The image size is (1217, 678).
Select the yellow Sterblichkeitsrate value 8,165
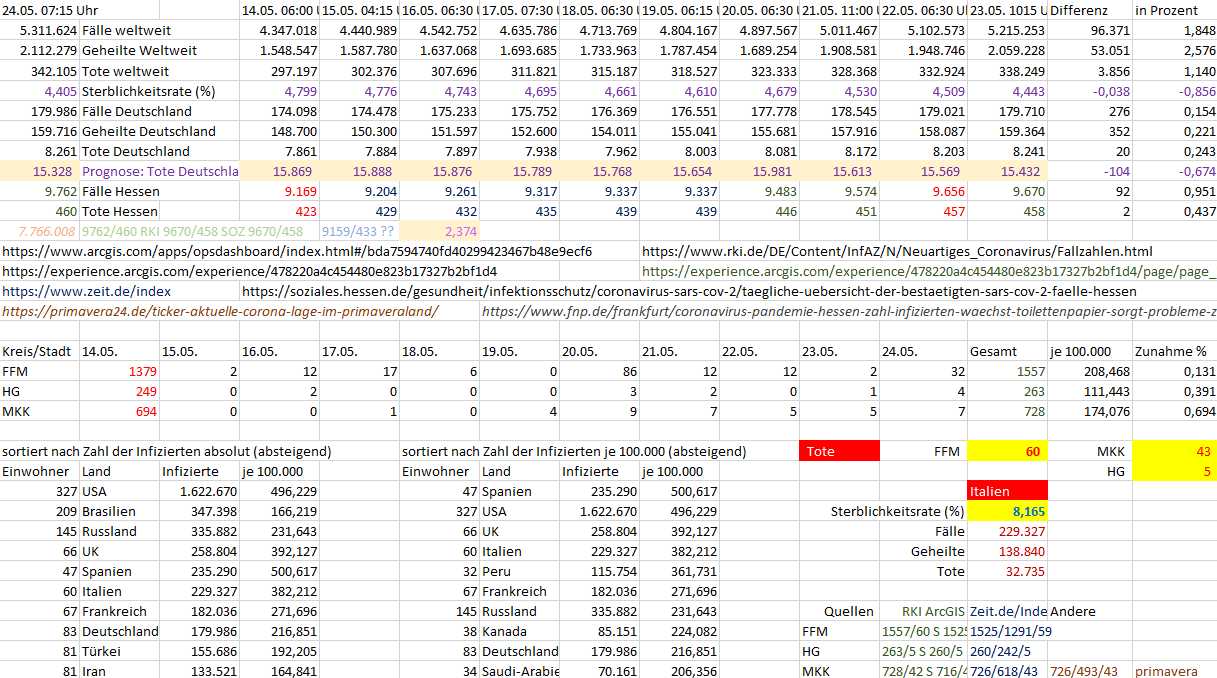click(1008, 511)
